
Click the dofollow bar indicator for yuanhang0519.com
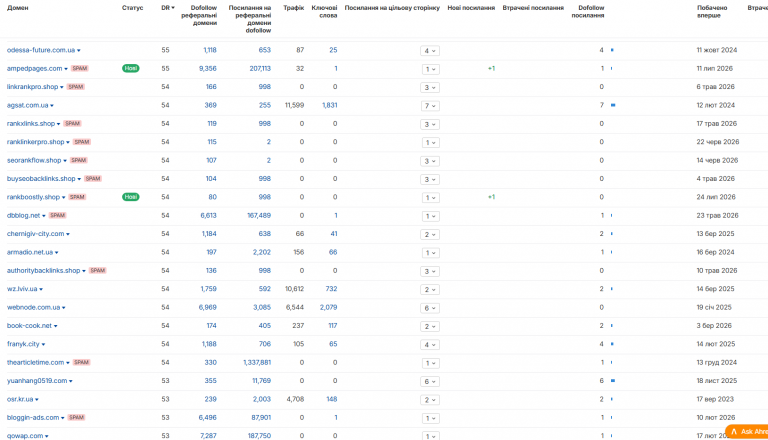[x=613, y=381]
